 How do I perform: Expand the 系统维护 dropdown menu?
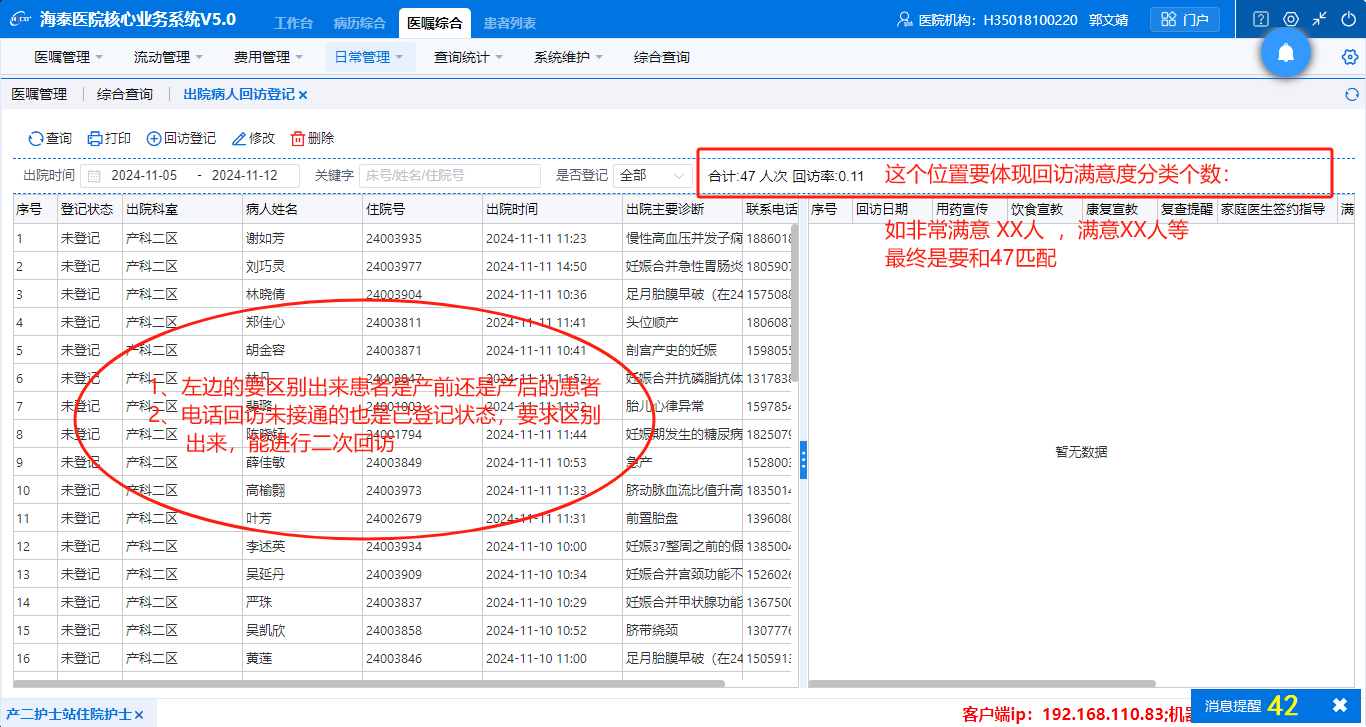point(568,57)
